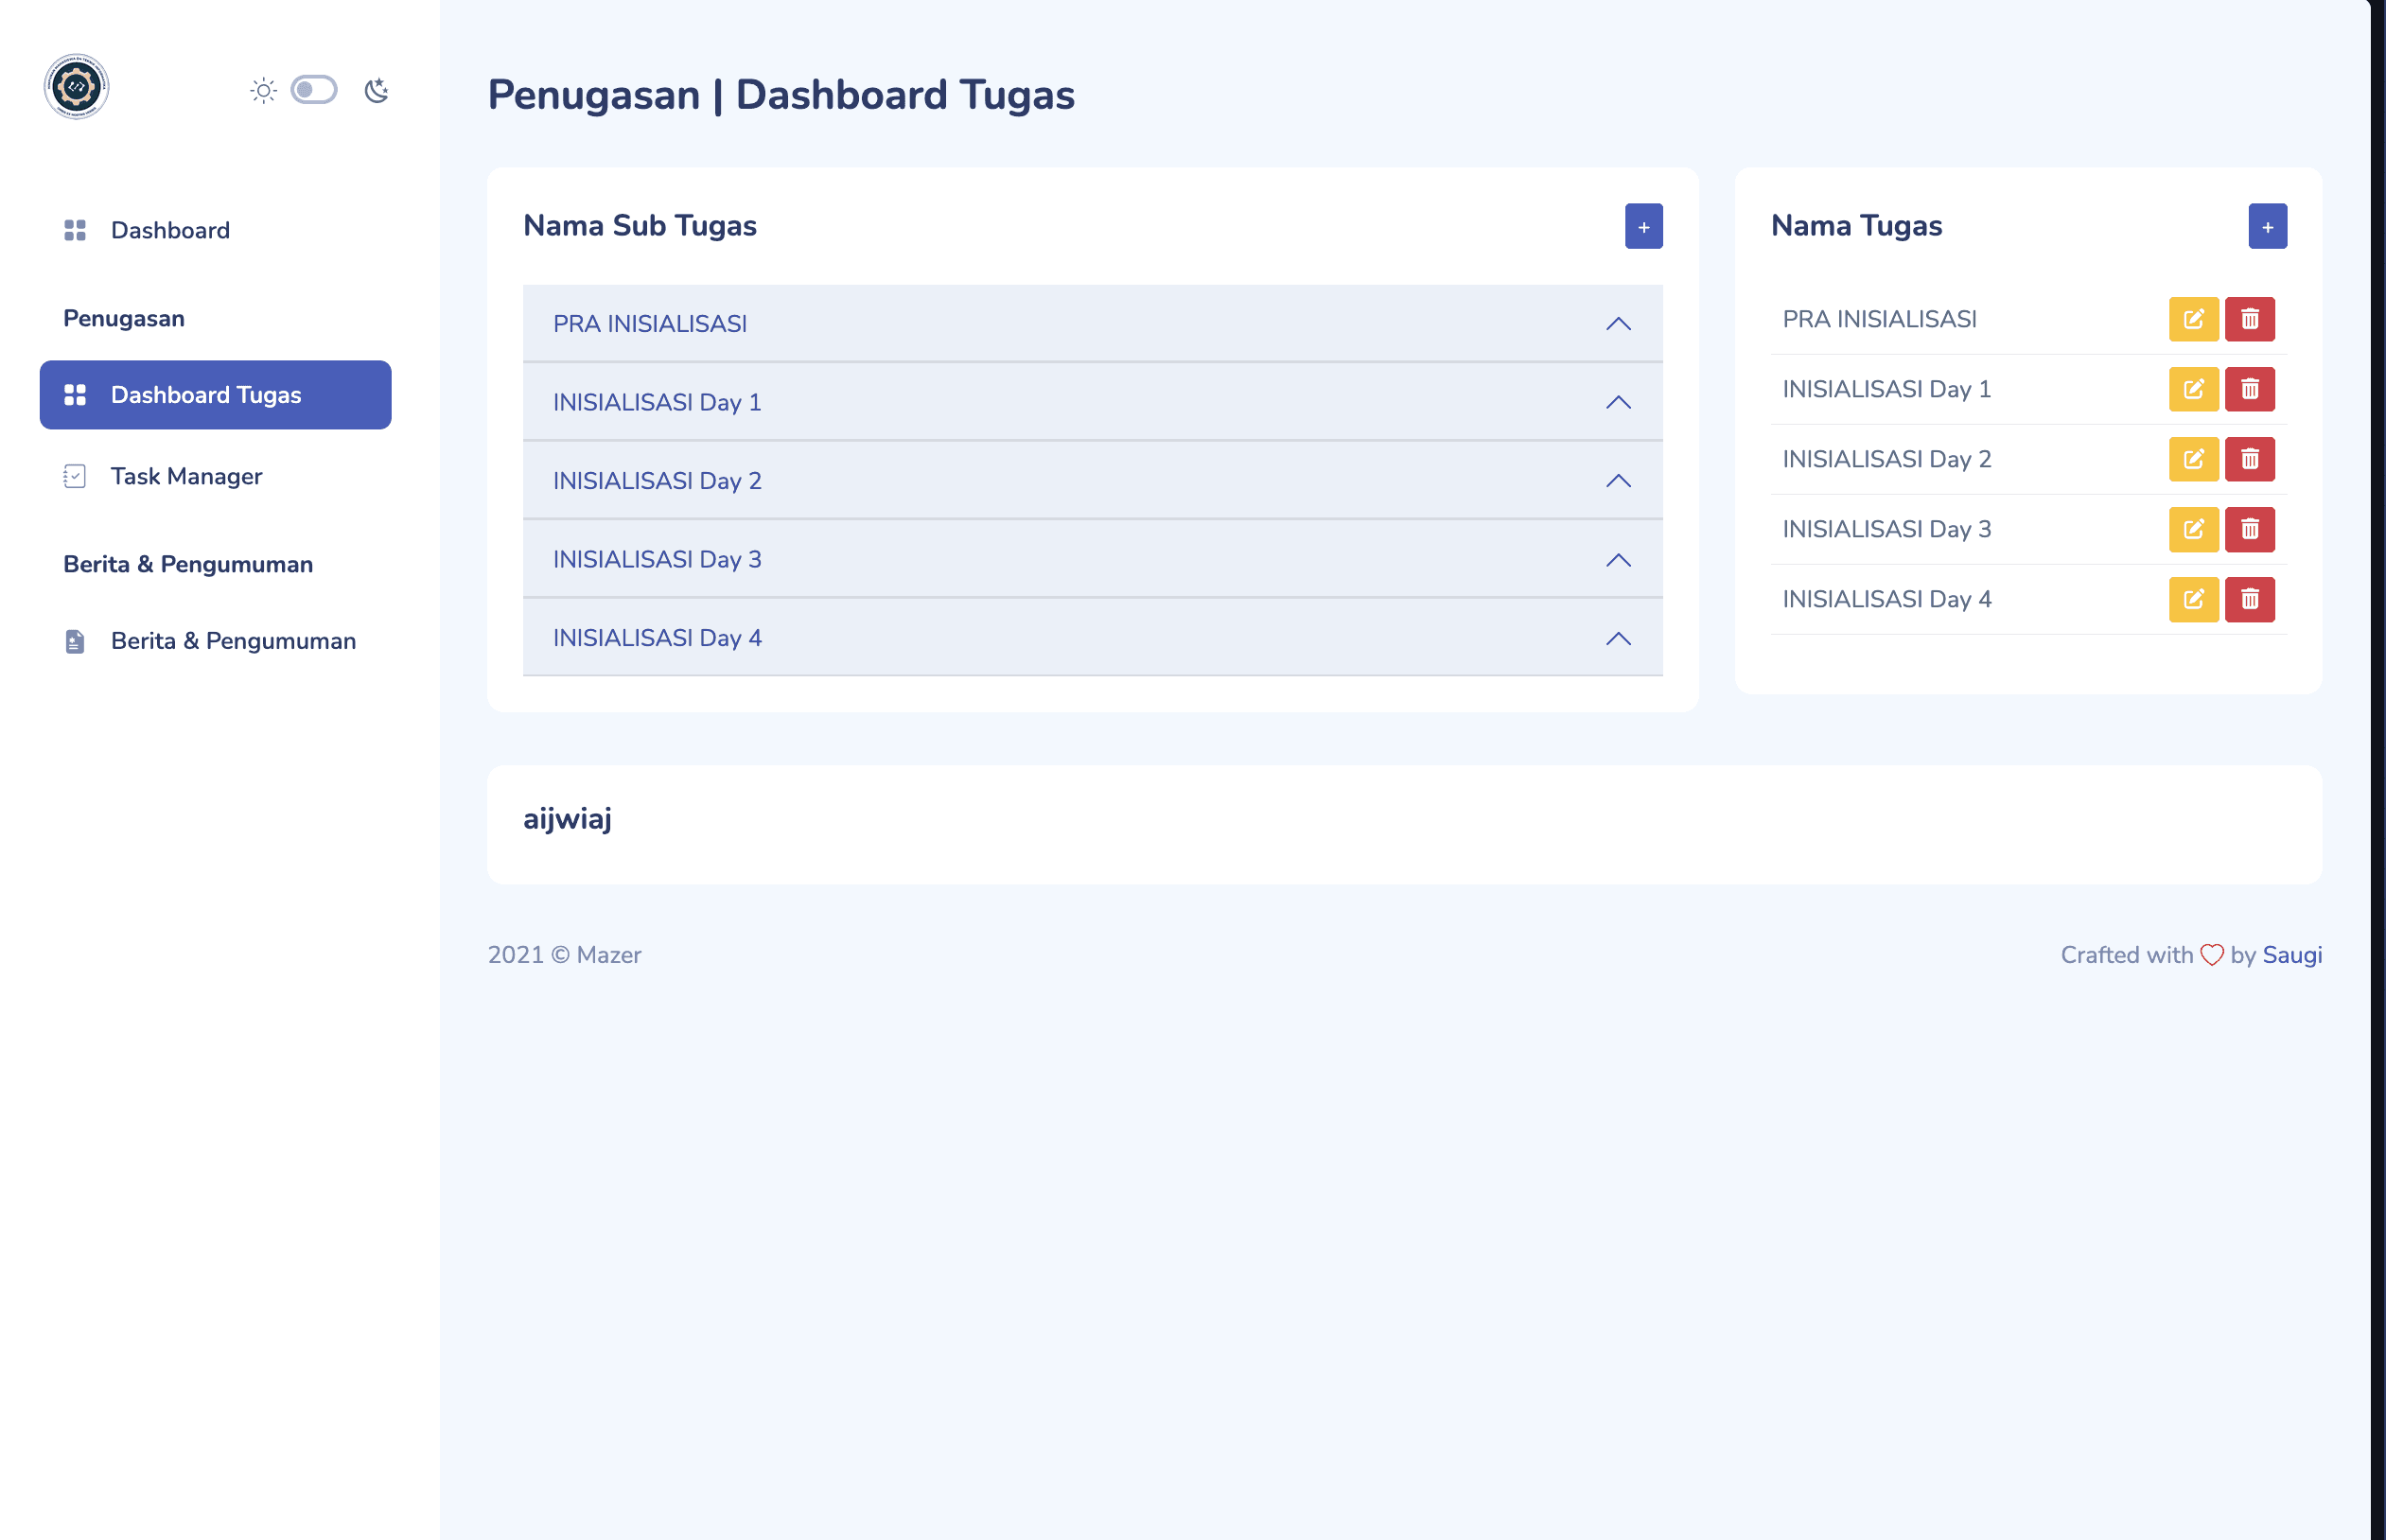2386x1540 pixels.
Task: Edit the INISIALISASI Day 4 task
Action: pyautogui.click(x=2193, y=599)
